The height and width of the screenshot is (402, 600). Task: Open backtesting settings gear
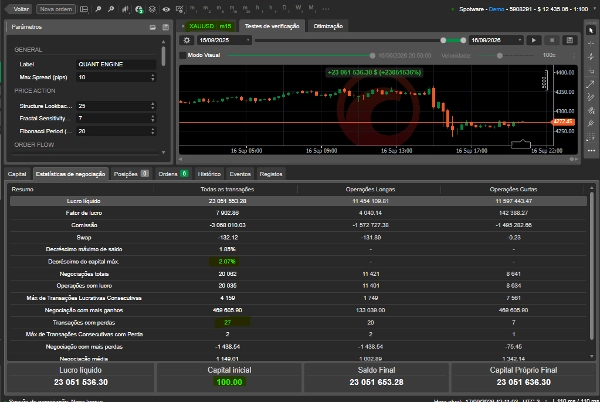point(187,40)
